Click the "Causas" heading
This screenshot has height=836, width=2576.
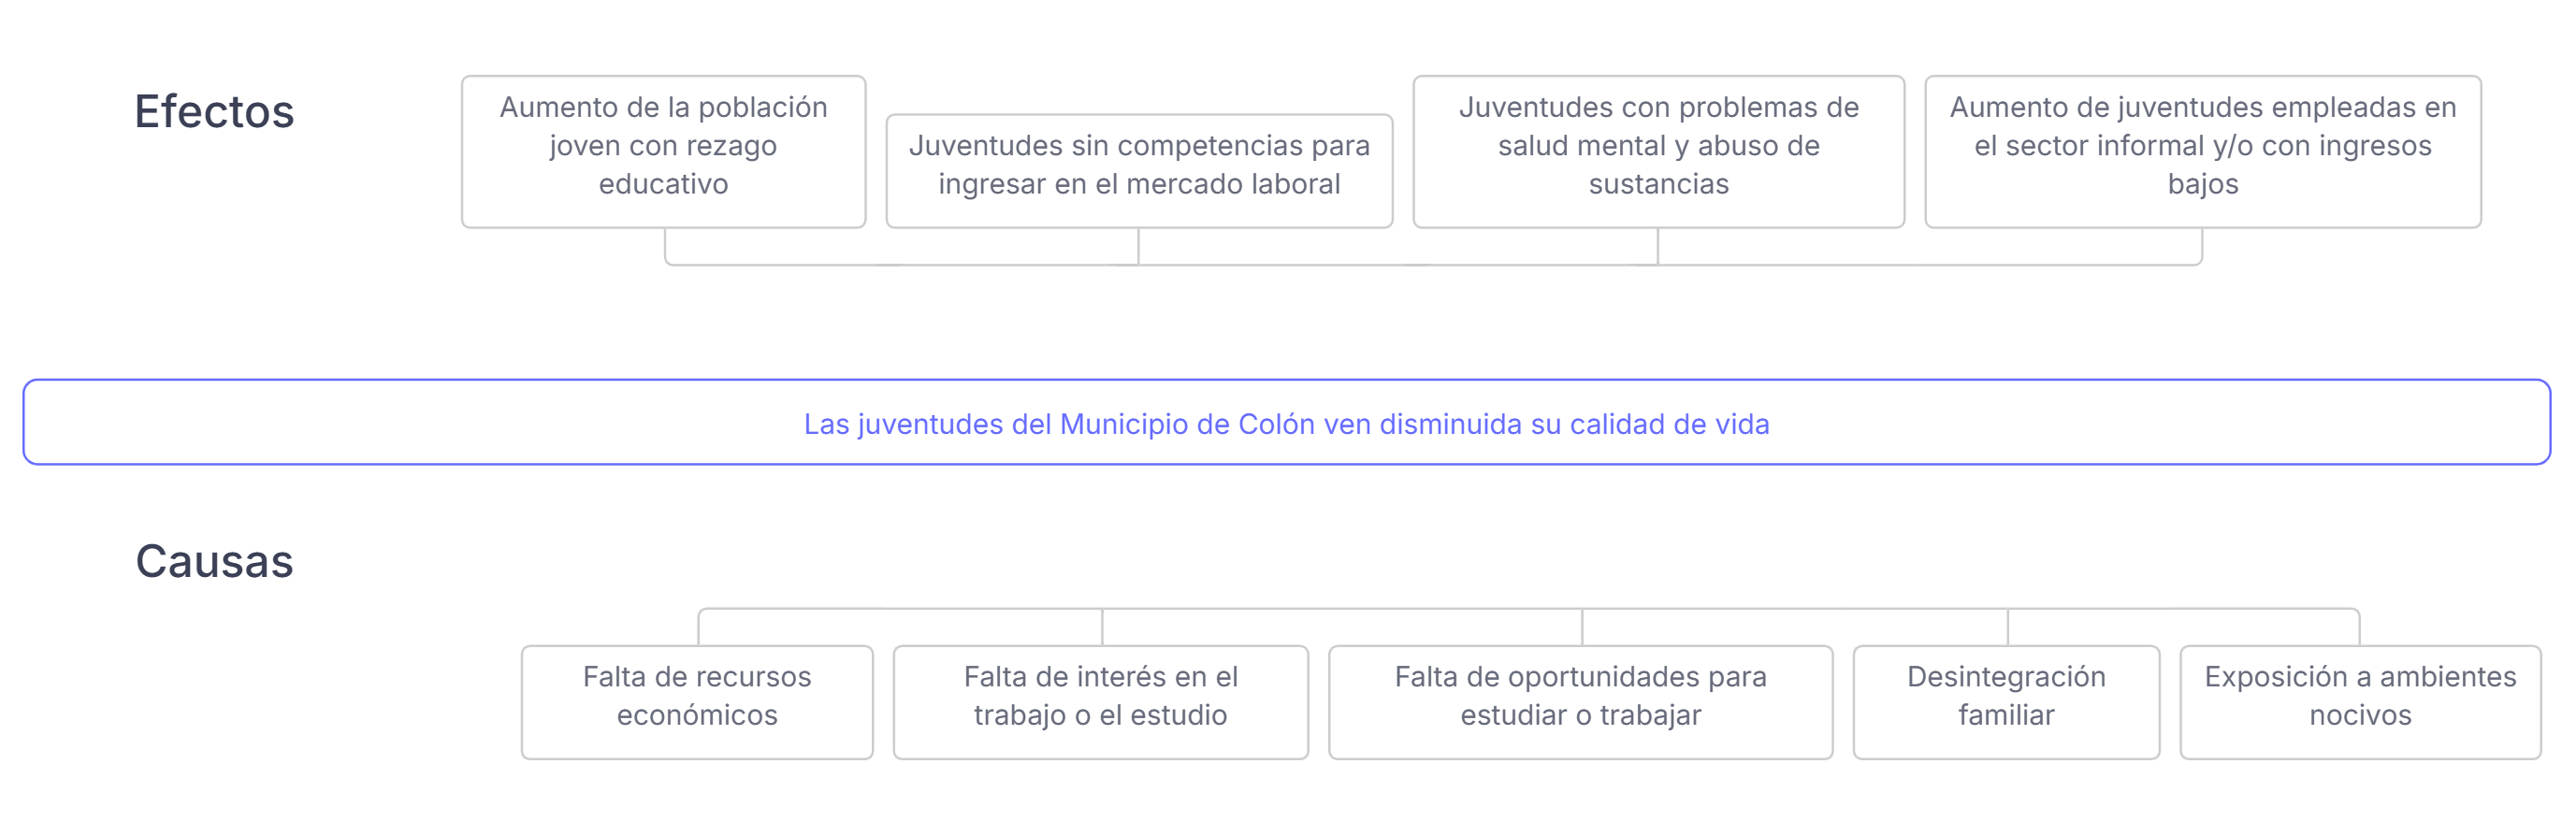point(214,561)
